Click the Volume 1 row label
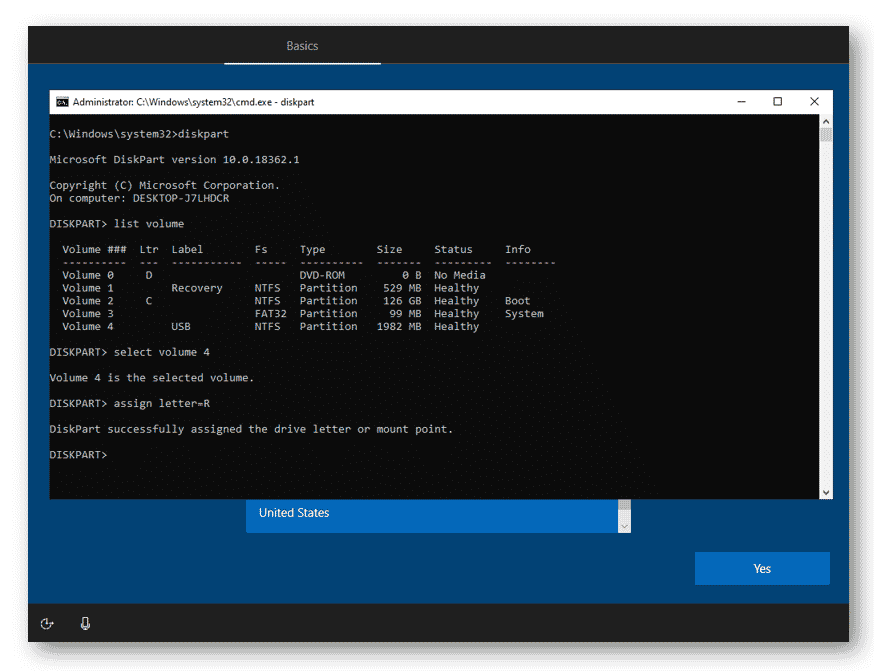 click(88, 288)
